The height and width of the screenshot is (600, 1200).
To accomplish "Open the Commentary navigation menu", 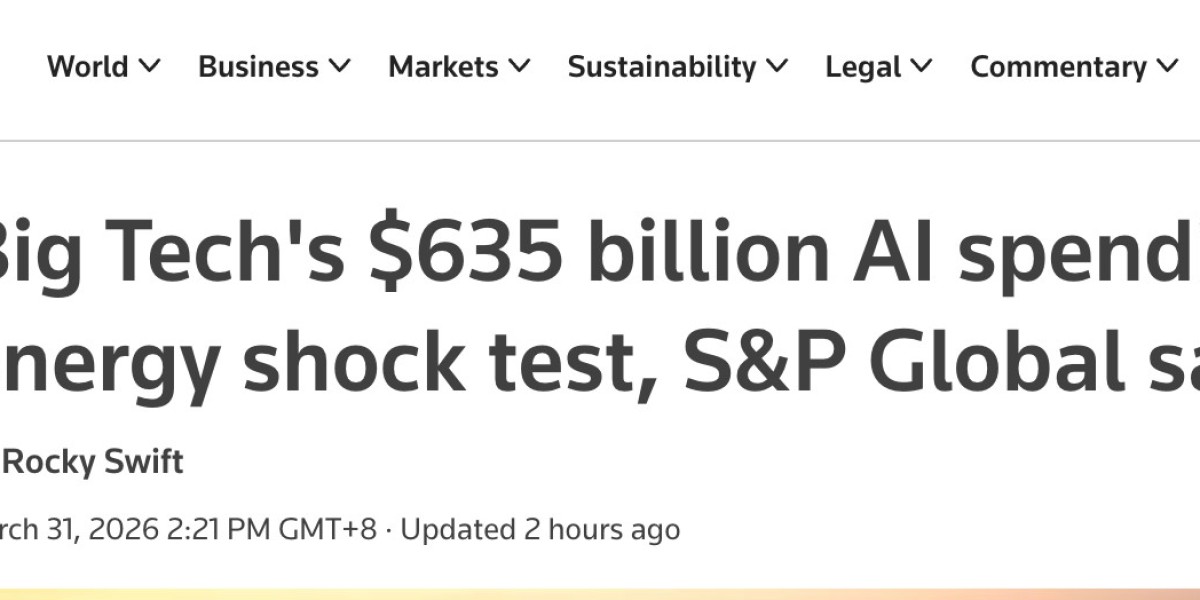I will 1058,67.
